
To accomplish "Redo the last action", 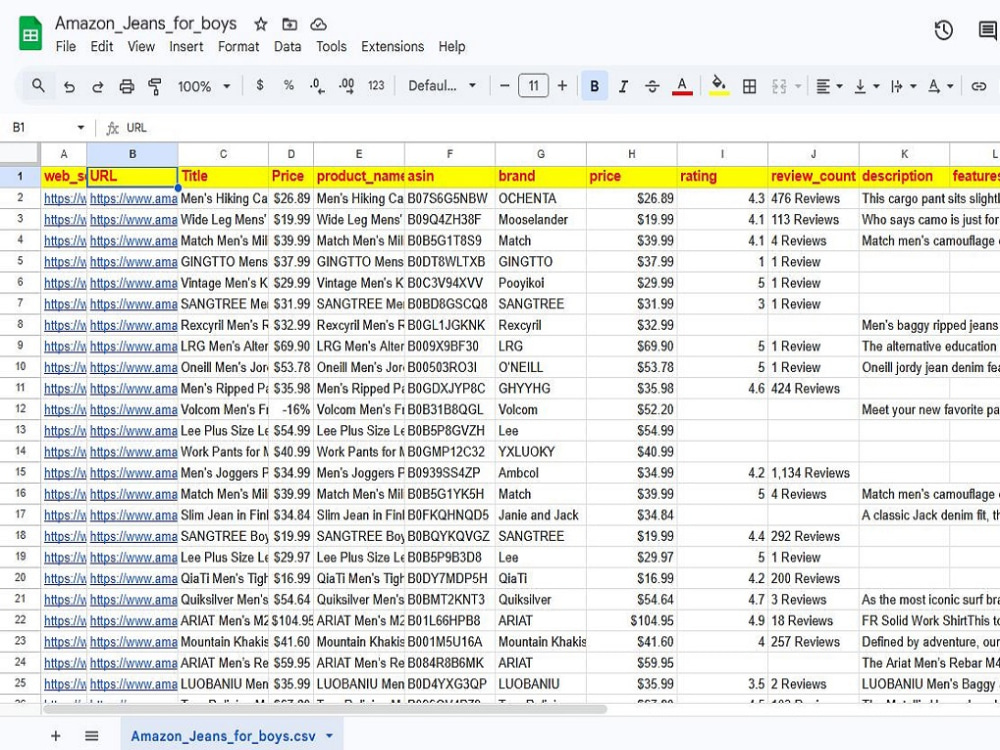I will (x=98, y=86).
